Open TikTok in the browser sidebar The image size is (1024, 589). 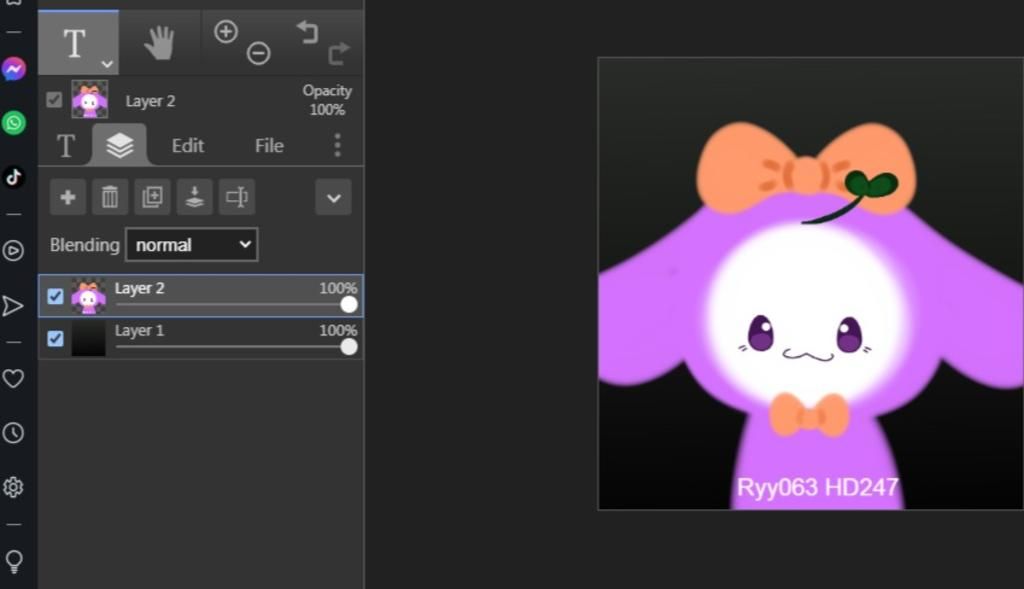pos(14,177)
